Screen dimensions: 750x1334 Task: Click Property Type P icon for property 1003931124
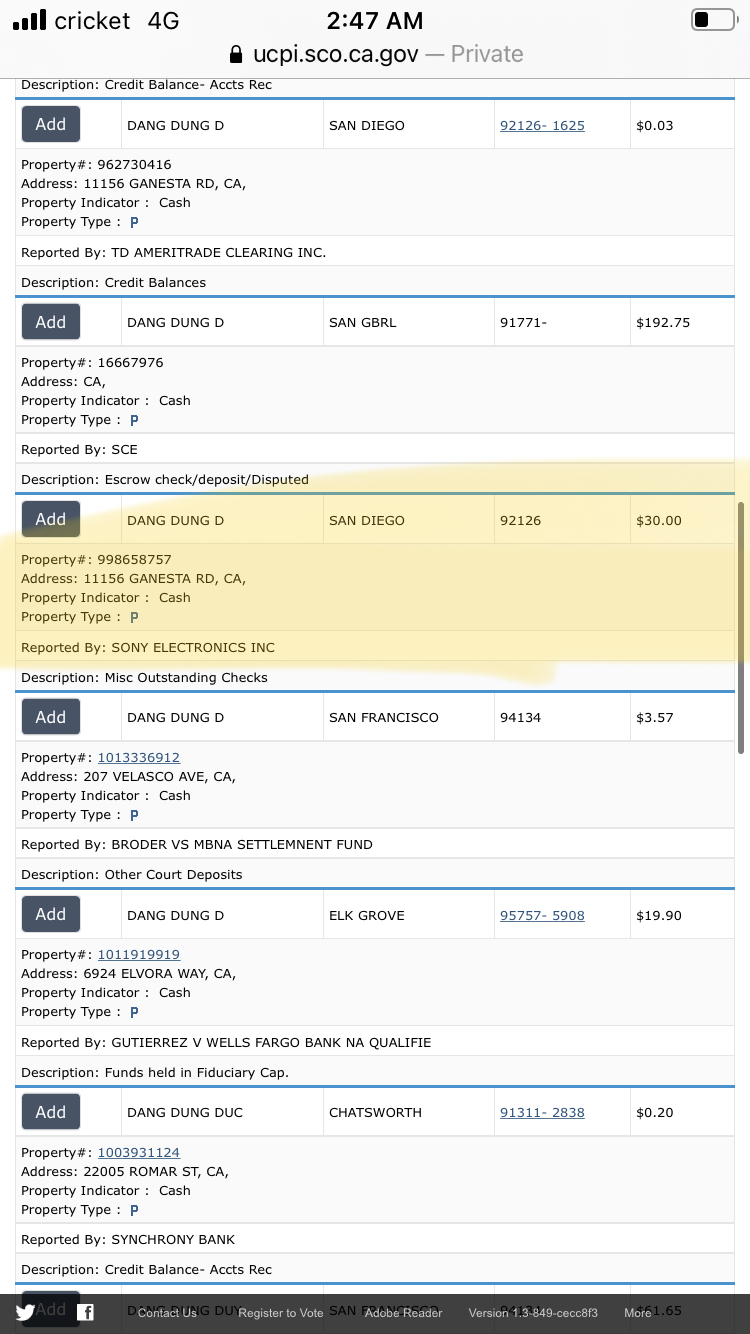point(134,1210)
